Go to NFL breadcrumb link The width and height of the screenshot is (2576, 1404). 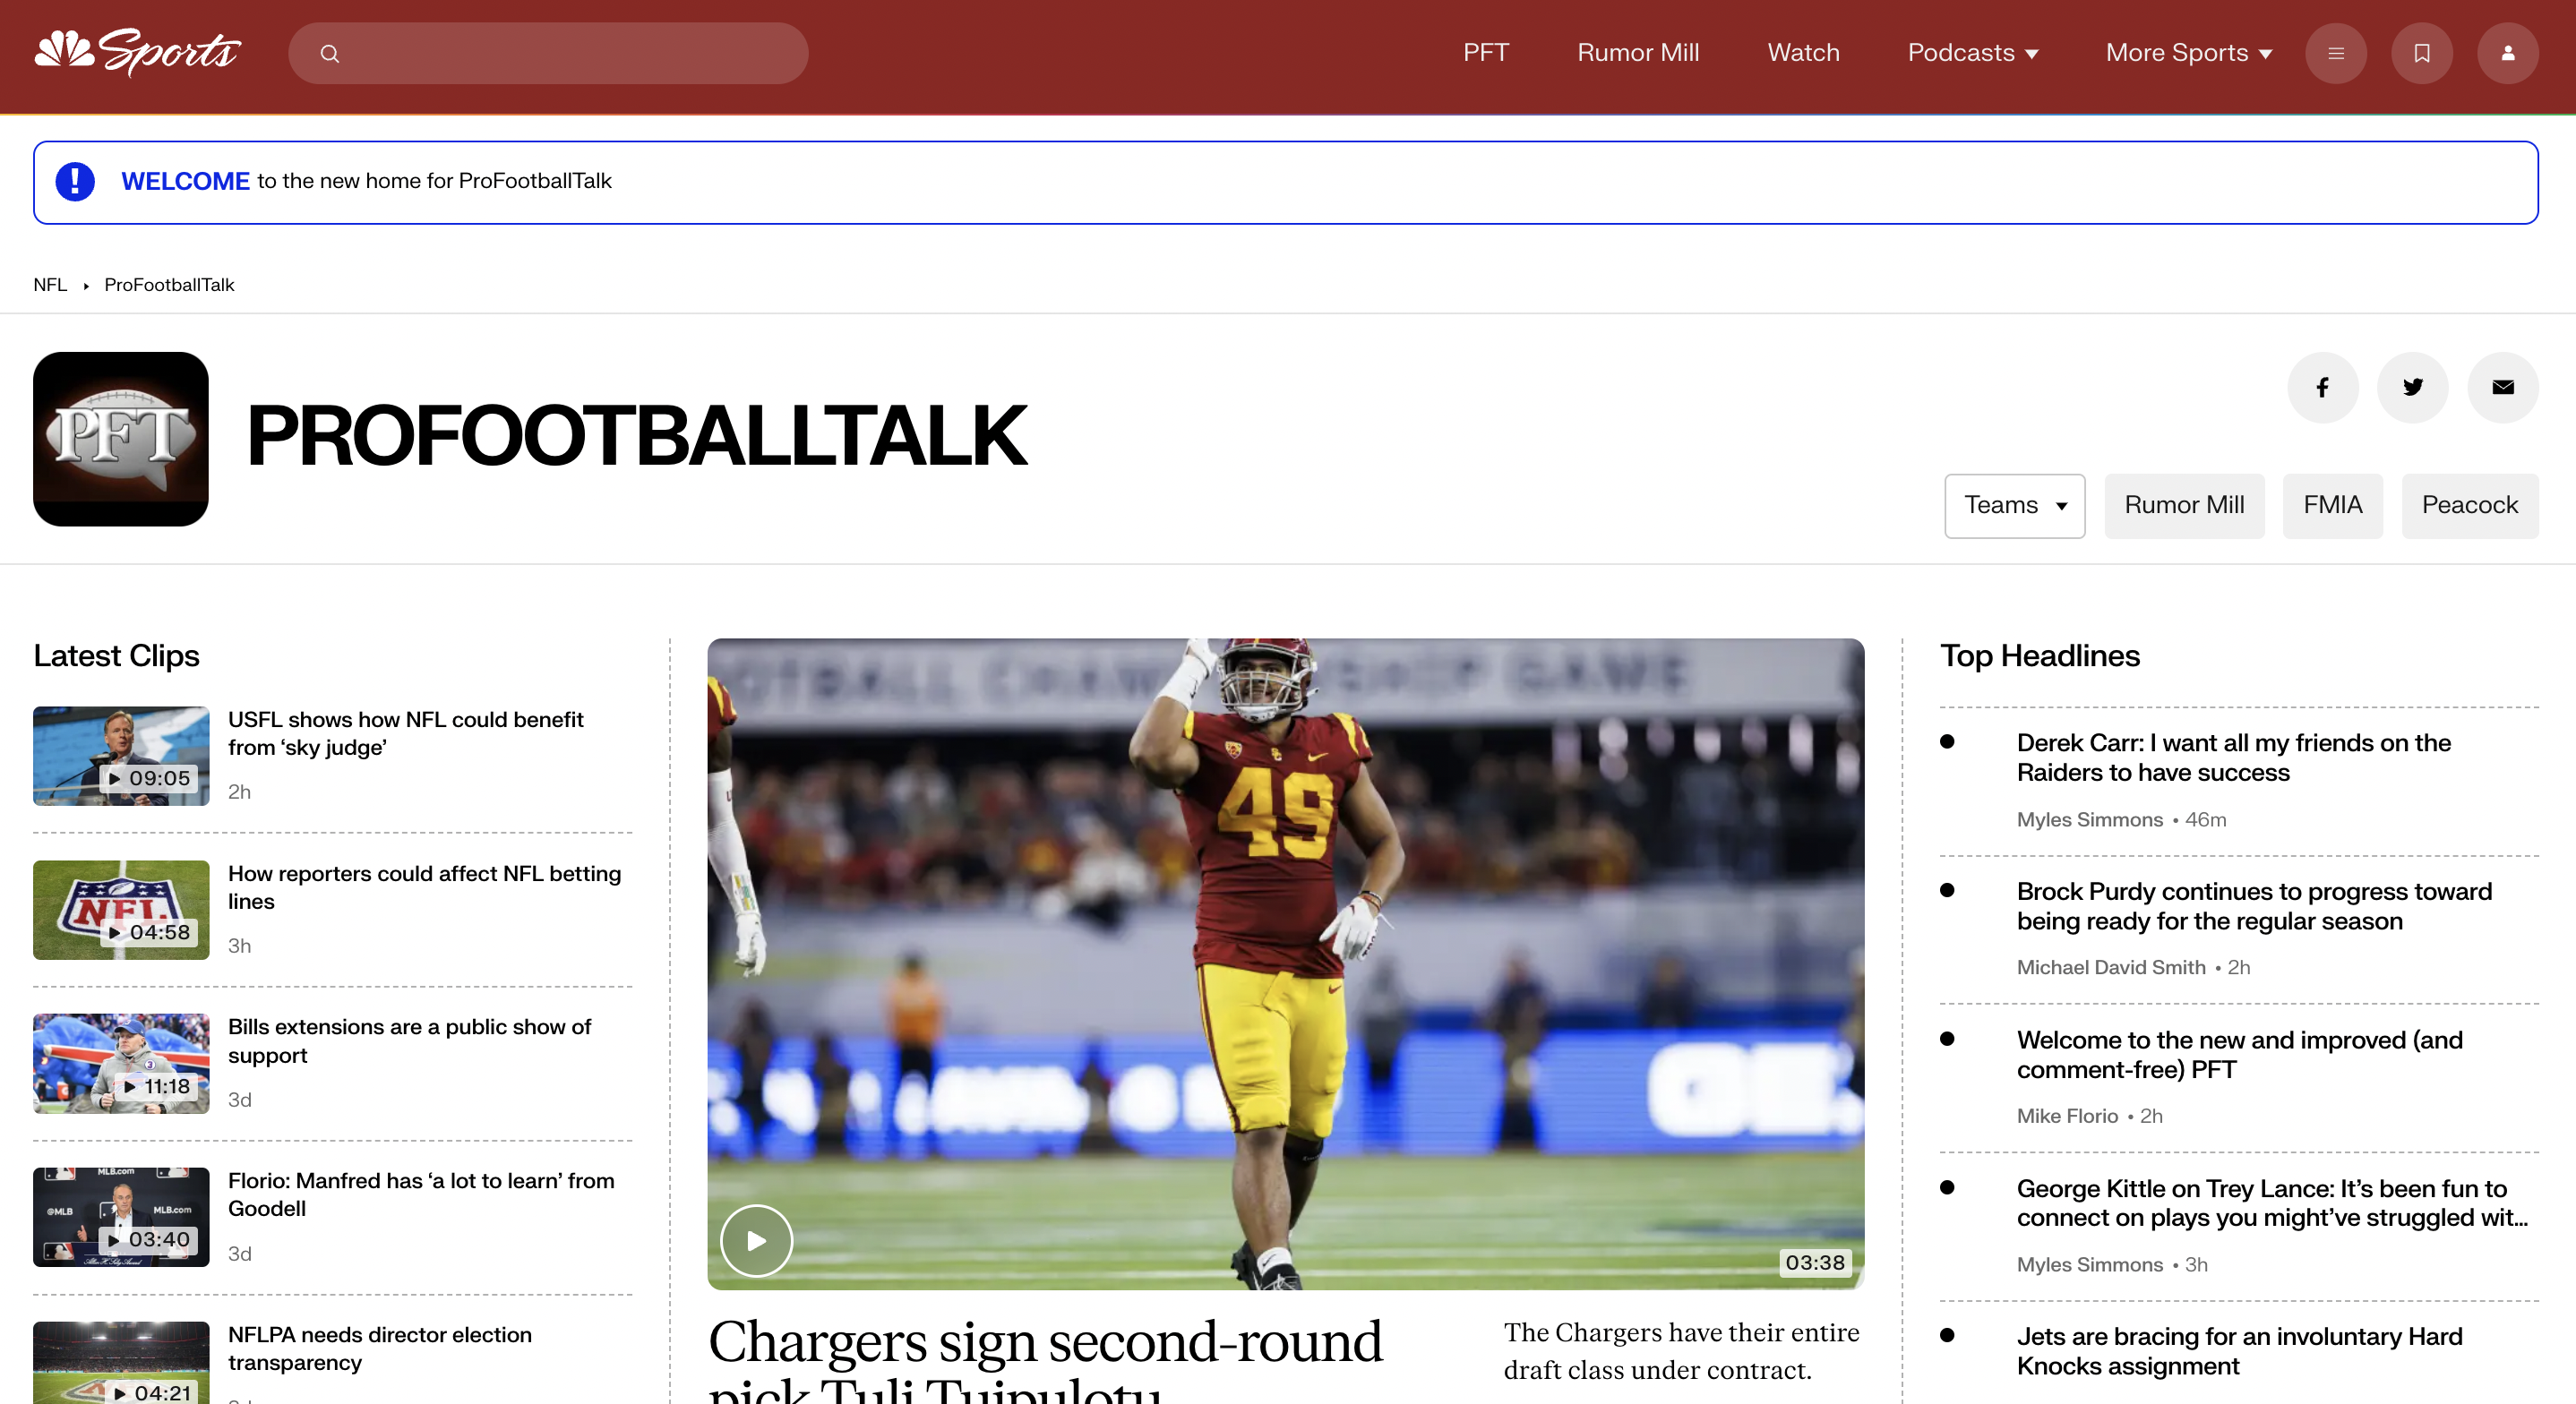tap(50, 285)
